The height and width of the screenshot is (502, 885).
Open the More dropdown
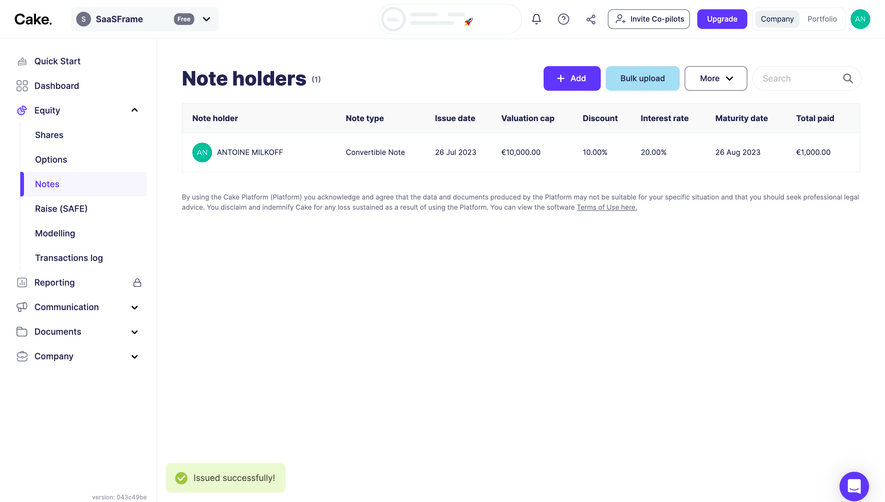tap(716, 78)
